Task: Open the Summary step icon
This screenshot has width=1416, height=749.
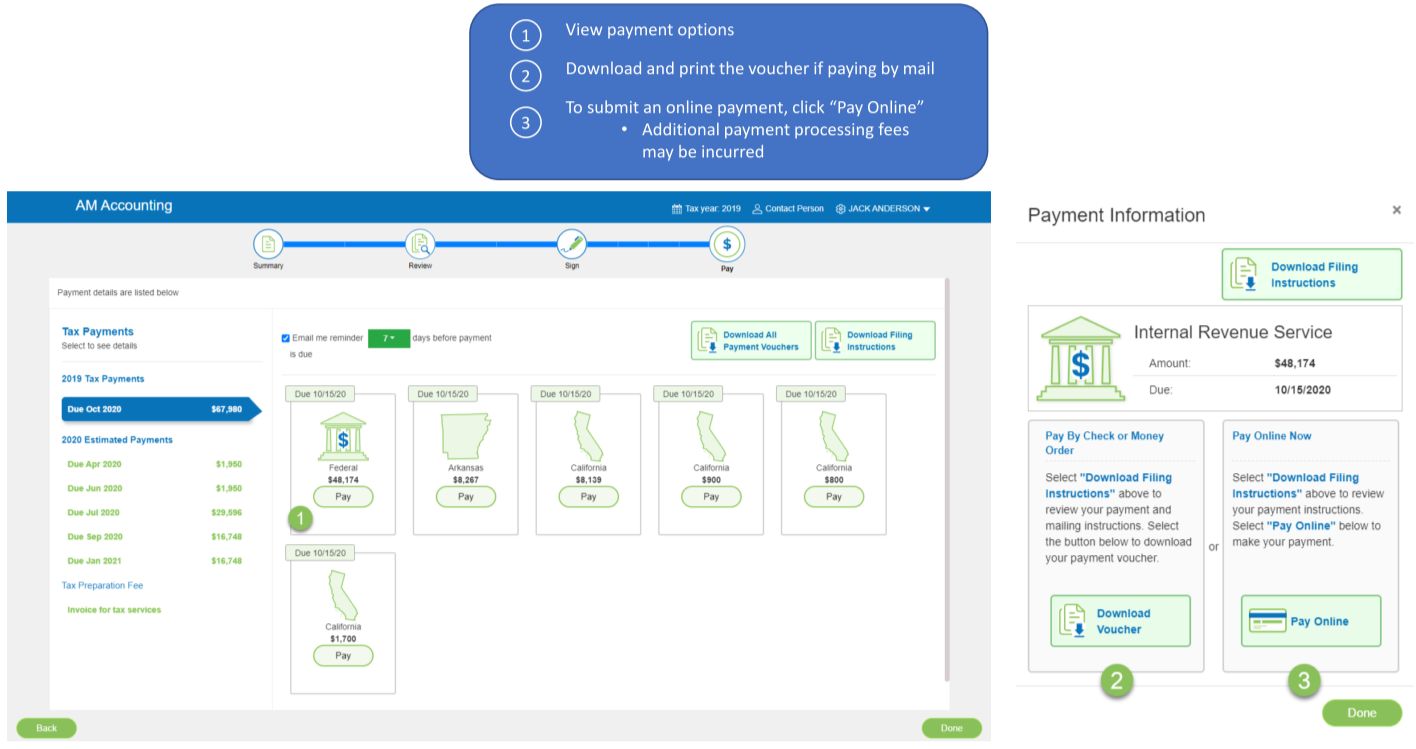Action: pos(267,244)
